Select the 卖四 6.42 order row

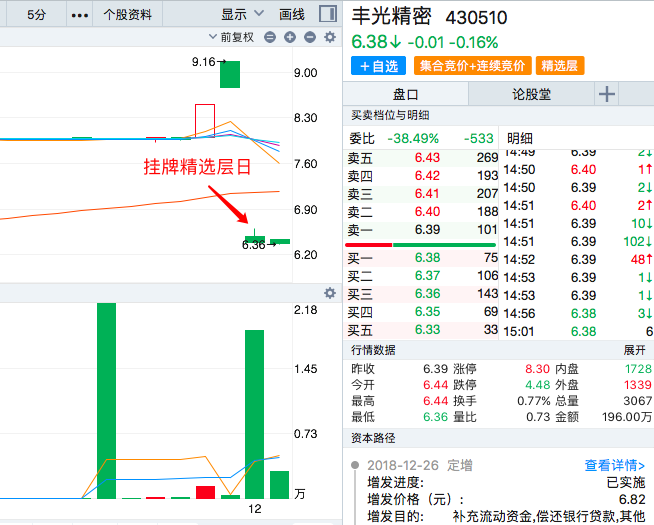tap(422, 176)
